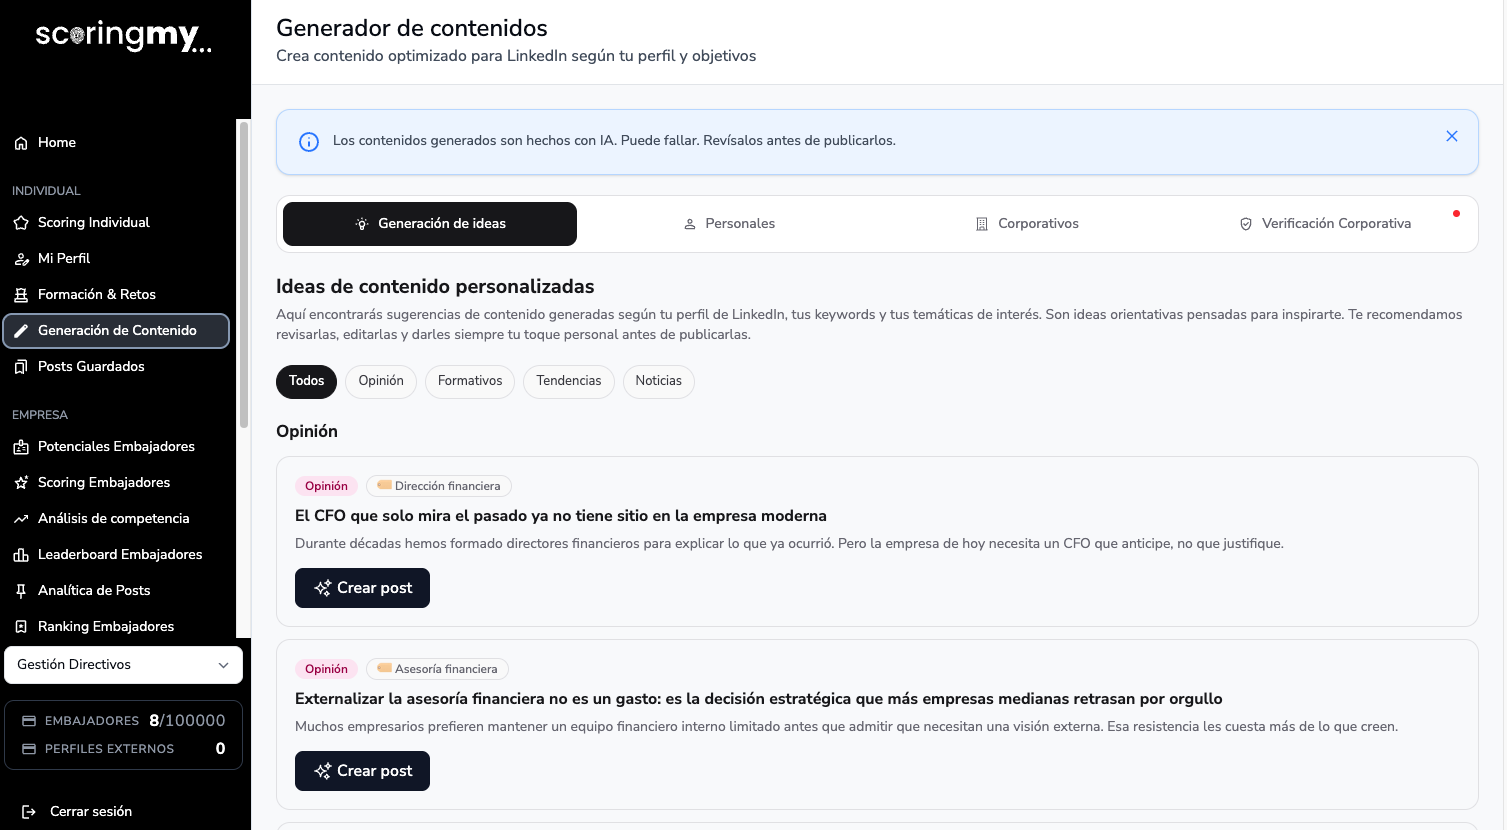Image resolution: width=1507 pixels, height=830 pixels.
Task: Click the red notification dot on Verificación Corporativa
Action: pyautogui.click(x=1456, y=213)
